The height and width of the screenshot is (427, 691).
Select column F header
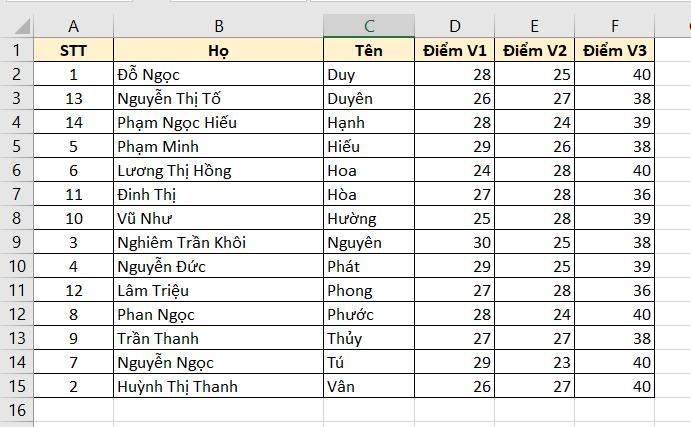617,25
